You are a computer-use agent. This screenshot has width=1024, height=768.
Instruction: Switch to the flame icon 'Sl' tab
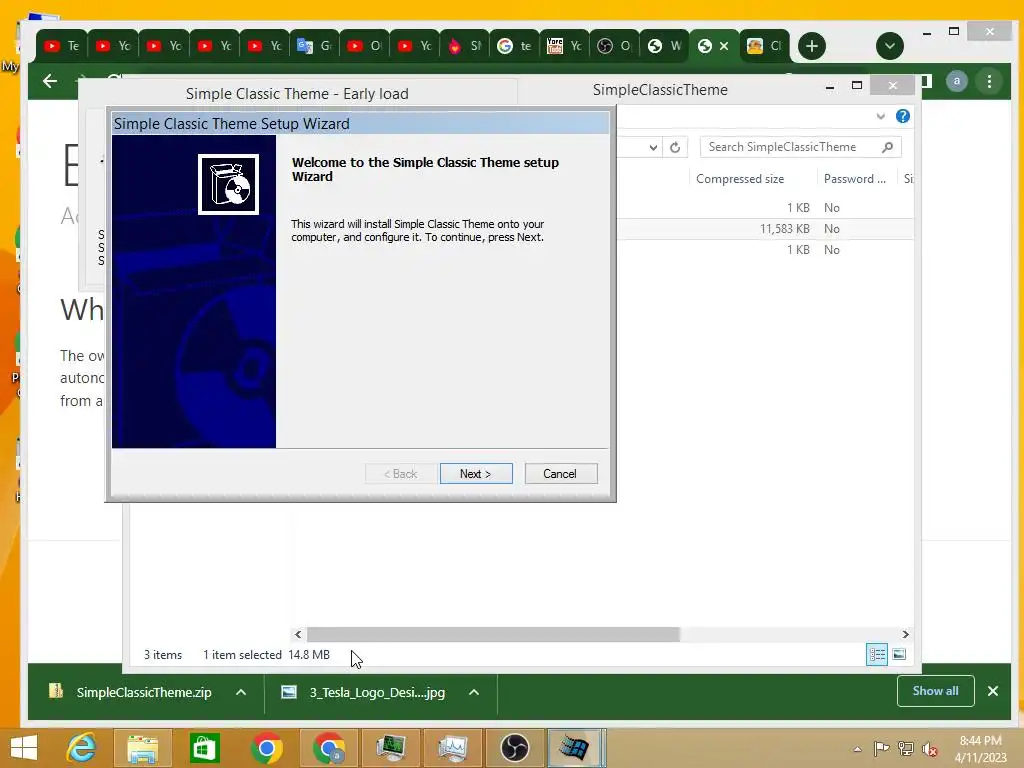464,46
